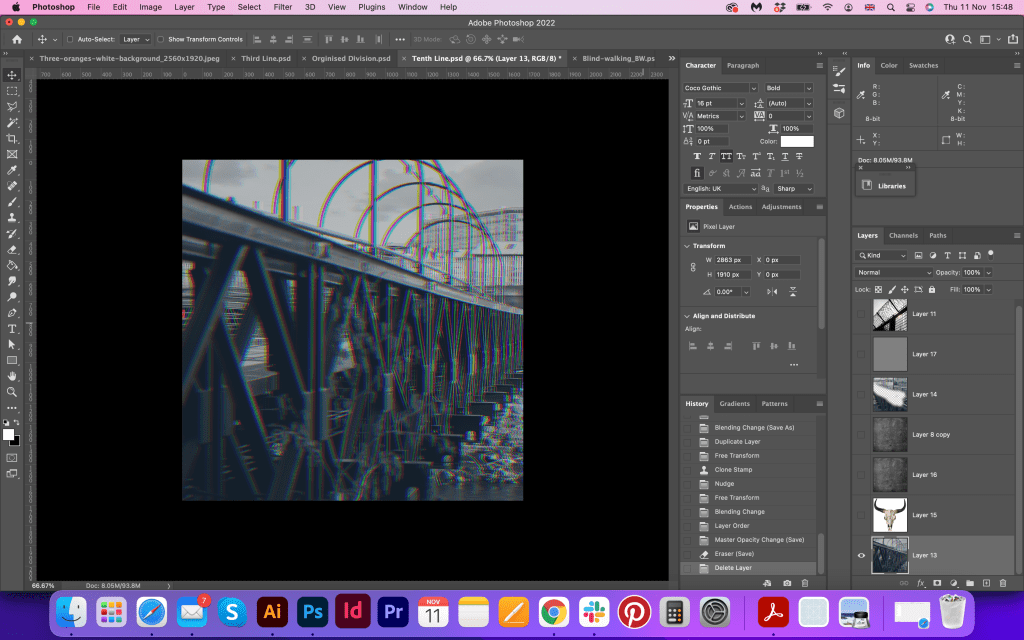Select the Horizontal Type tool
The image size is (1024, 640).
[12, 328]
